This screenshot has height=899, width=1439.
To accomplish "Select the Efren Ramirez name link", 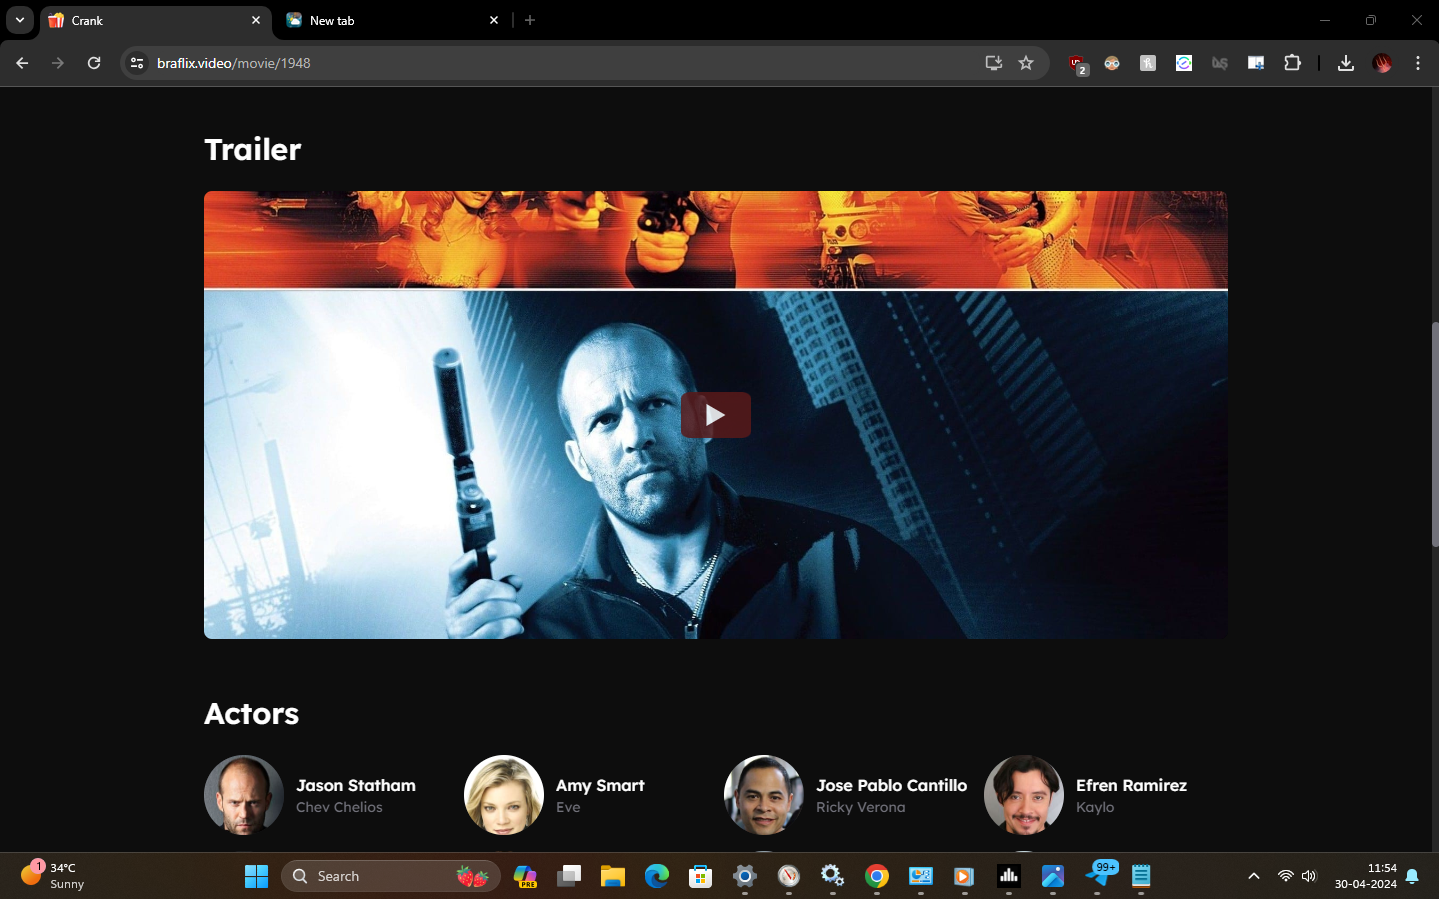I will pyautogui.click(x=1132, y=786).
